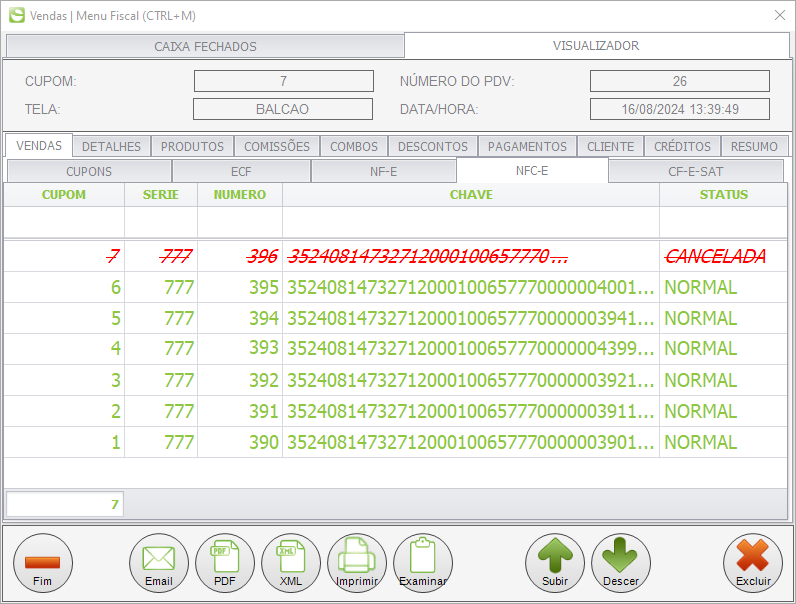Click the CHAVE filter cell under the header
The width and height of the screenshot is (796, 604).
coord(471,222)
